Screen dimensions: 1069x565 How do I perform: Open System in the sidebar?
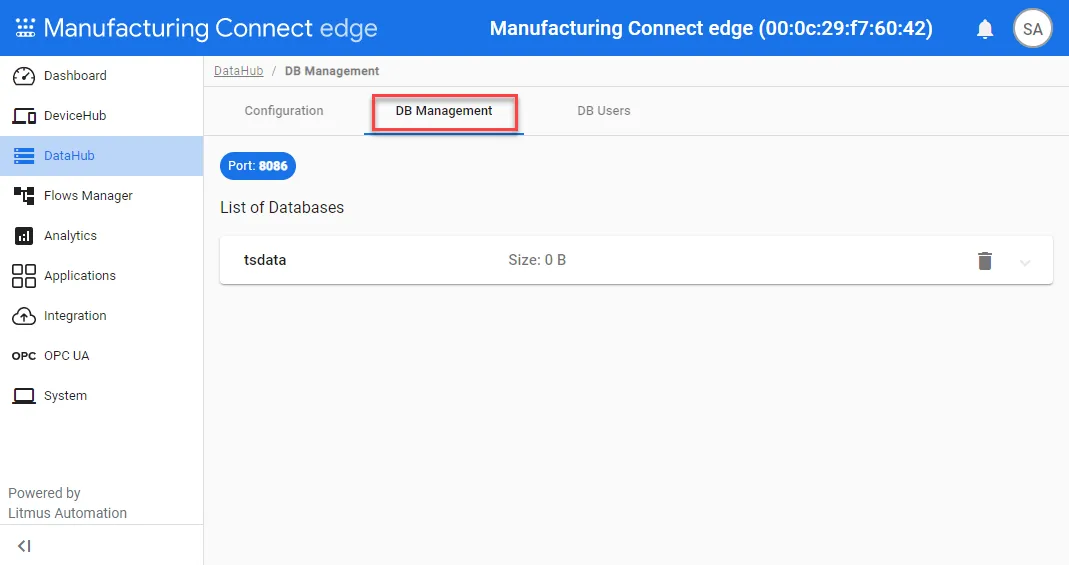point(102,396)
